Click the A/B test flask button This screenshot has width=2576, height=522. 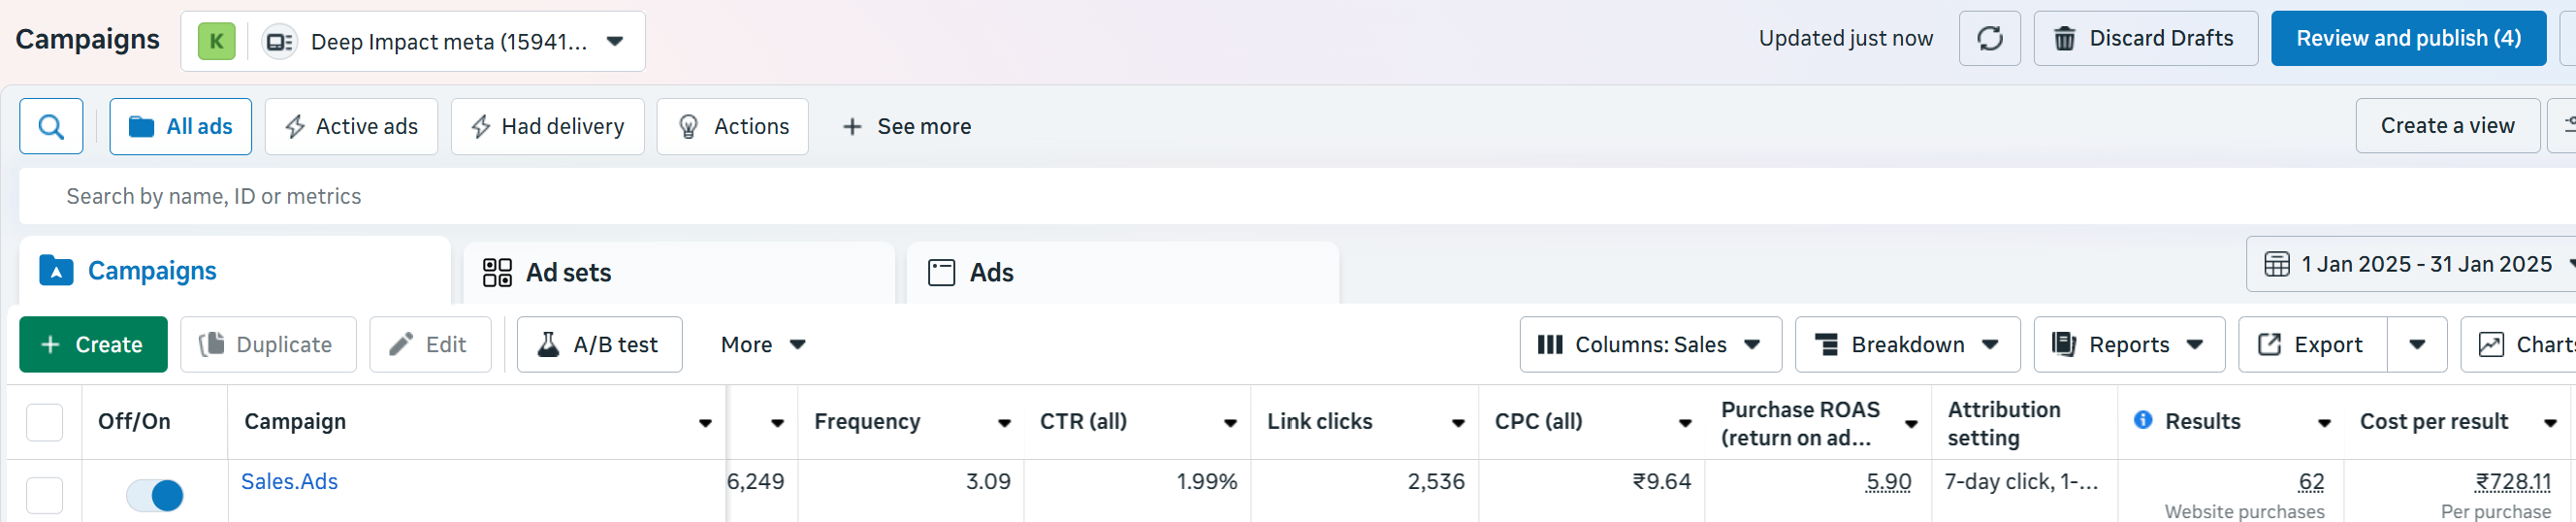[599, 345]
